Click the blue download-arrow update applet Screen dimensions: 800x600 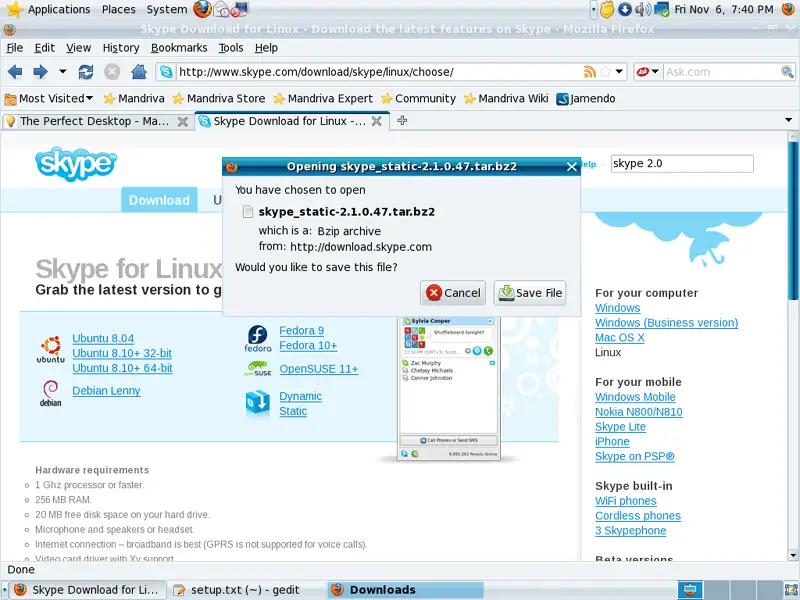pyautogui.click(x=624, y=9)
